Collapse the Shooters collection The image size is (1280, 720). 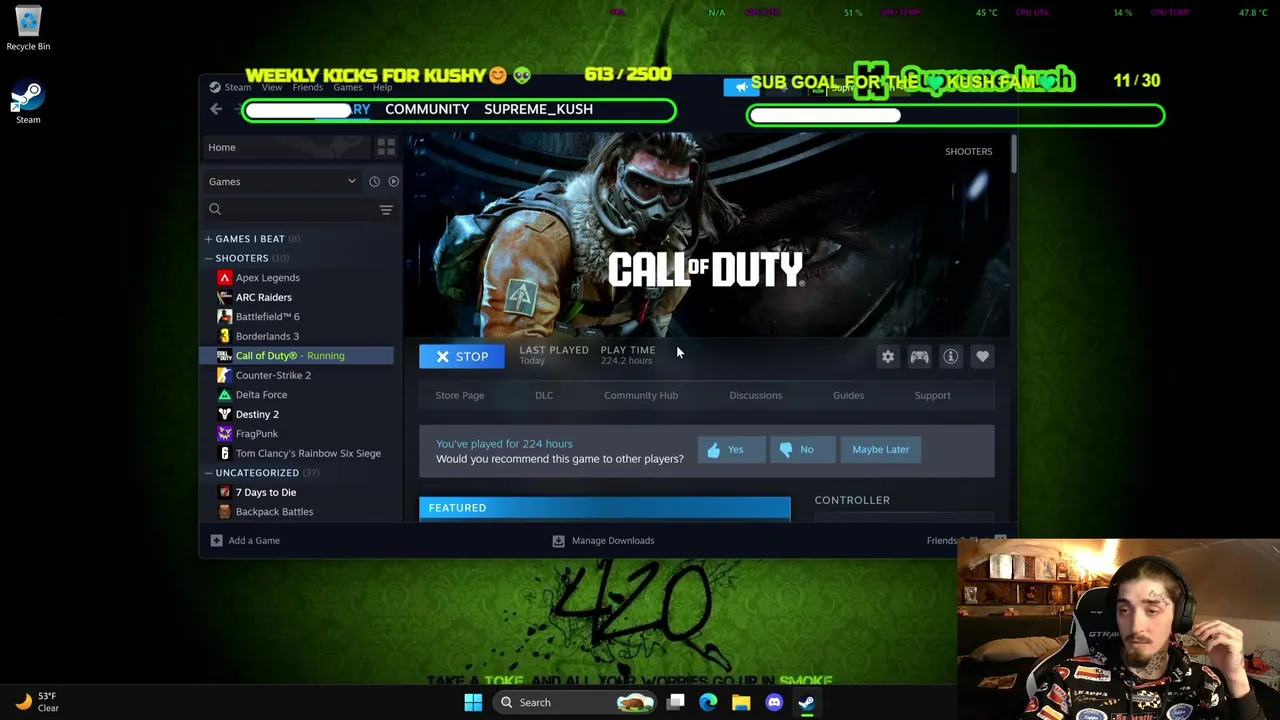click(208, 258)
